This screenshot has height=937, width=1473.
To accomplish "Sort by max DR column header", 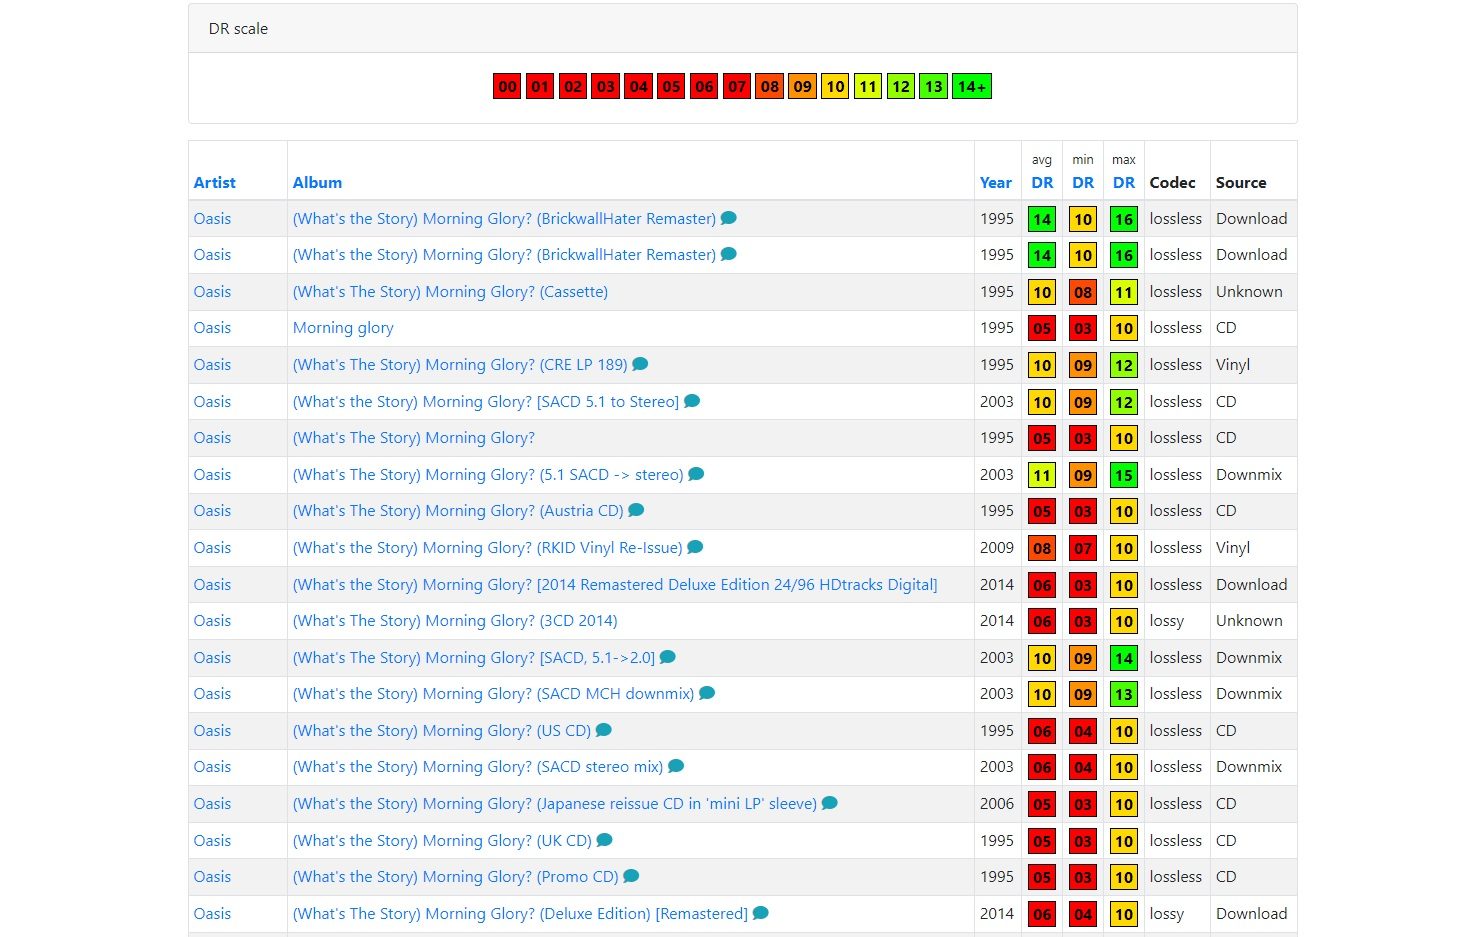I will (x=1124, y=182).
